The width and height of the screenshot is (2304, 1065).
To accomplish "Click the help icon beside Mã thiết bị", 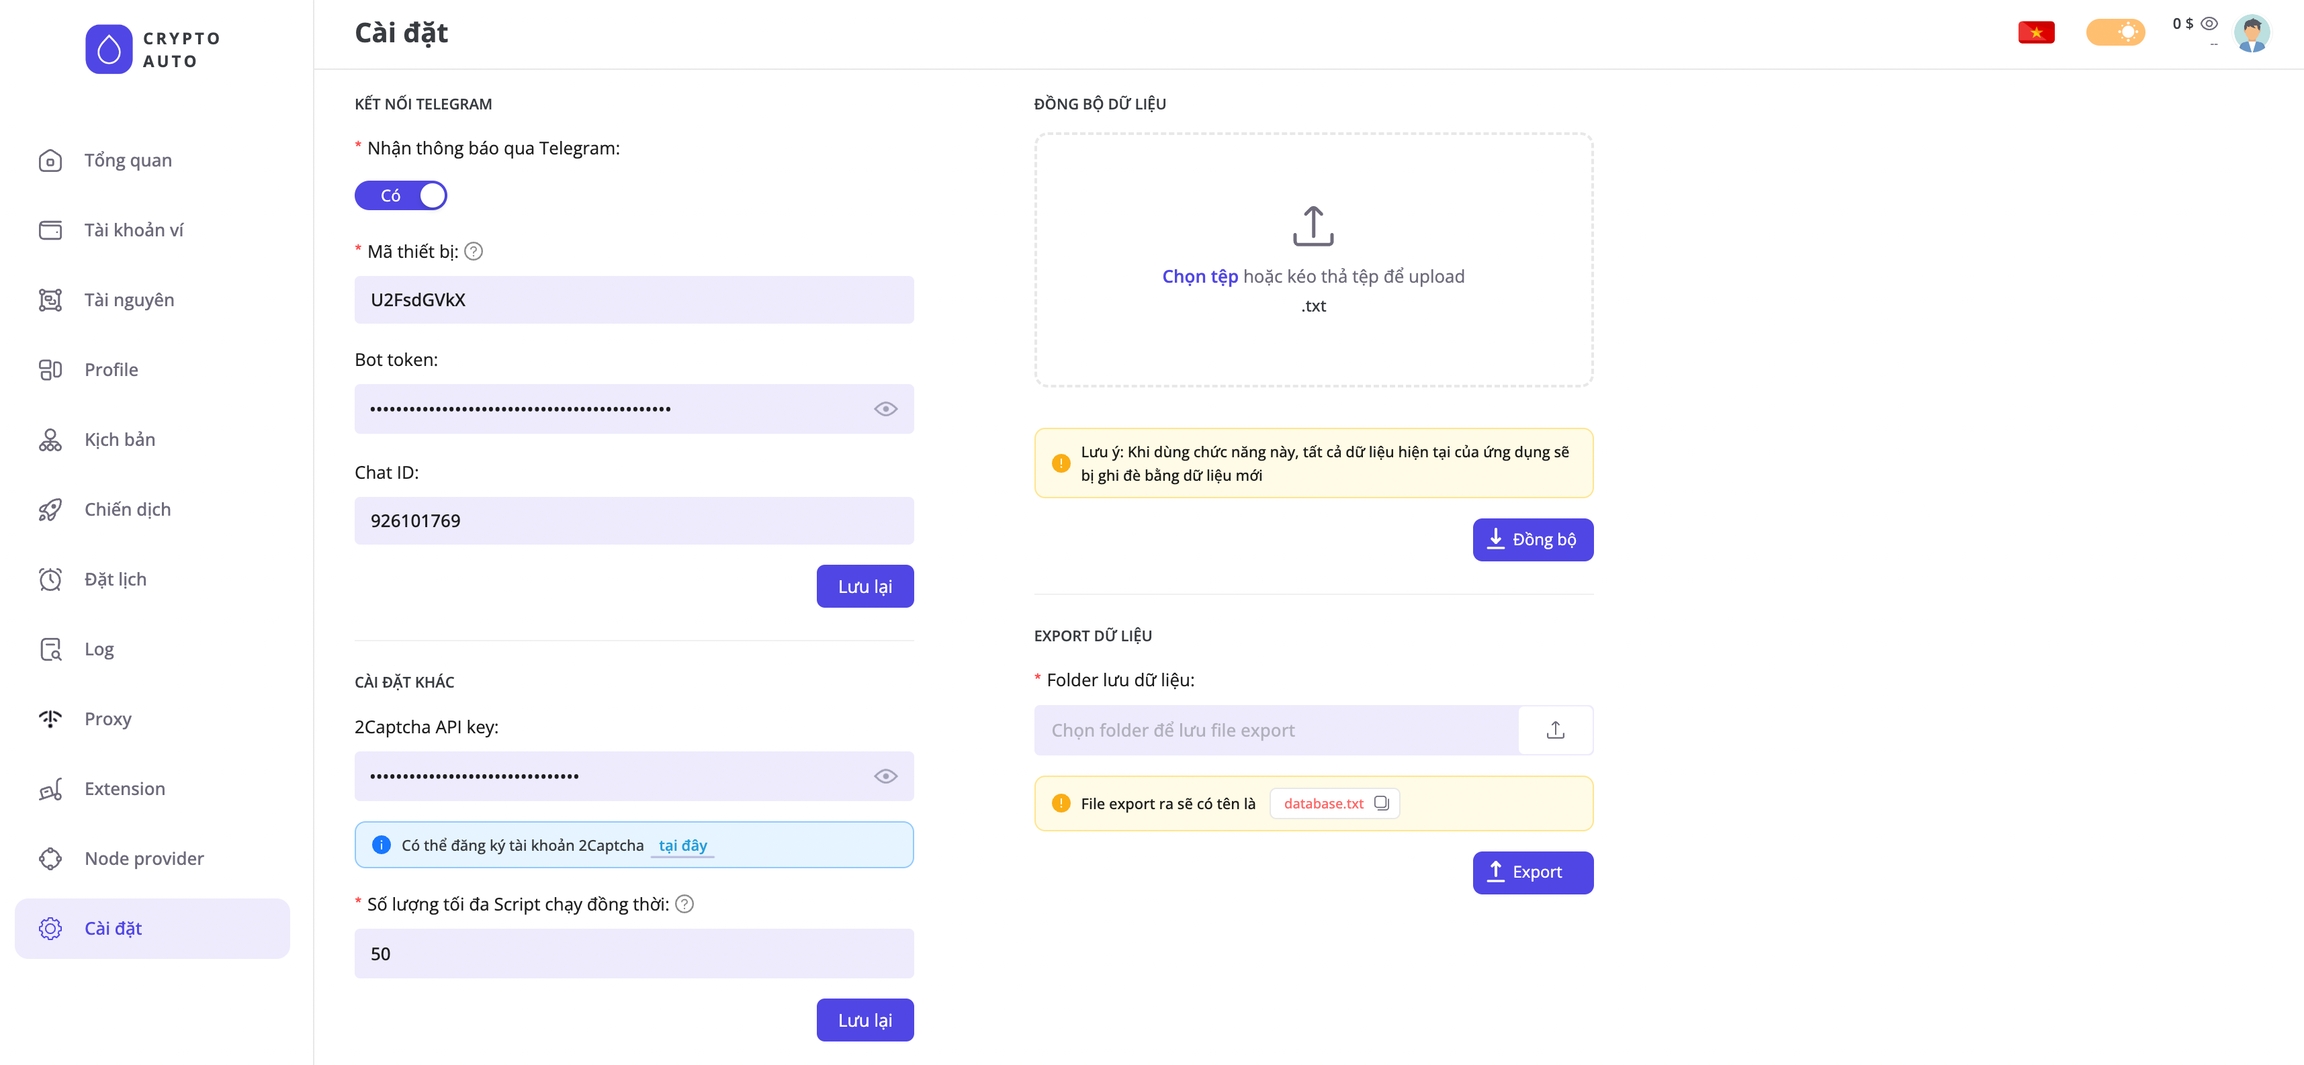I will click(x=474, y=252).
